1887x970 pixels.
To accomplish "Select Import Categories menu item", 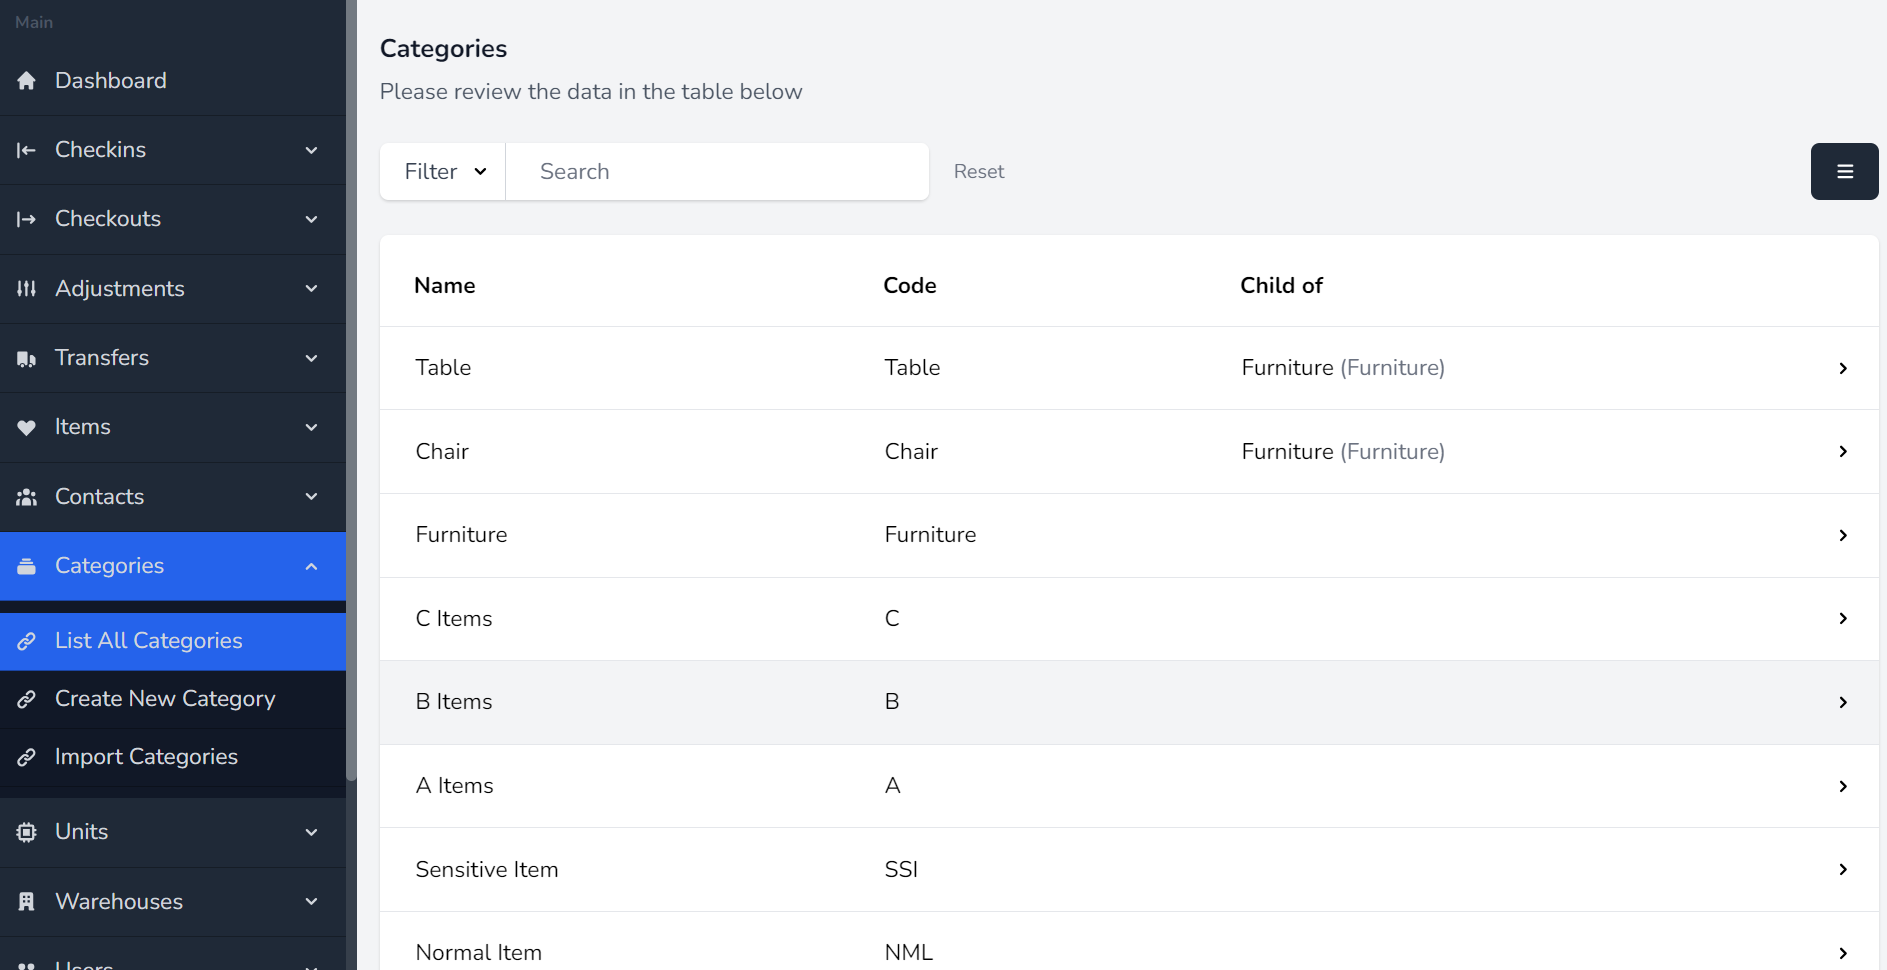I will [146, 757].
